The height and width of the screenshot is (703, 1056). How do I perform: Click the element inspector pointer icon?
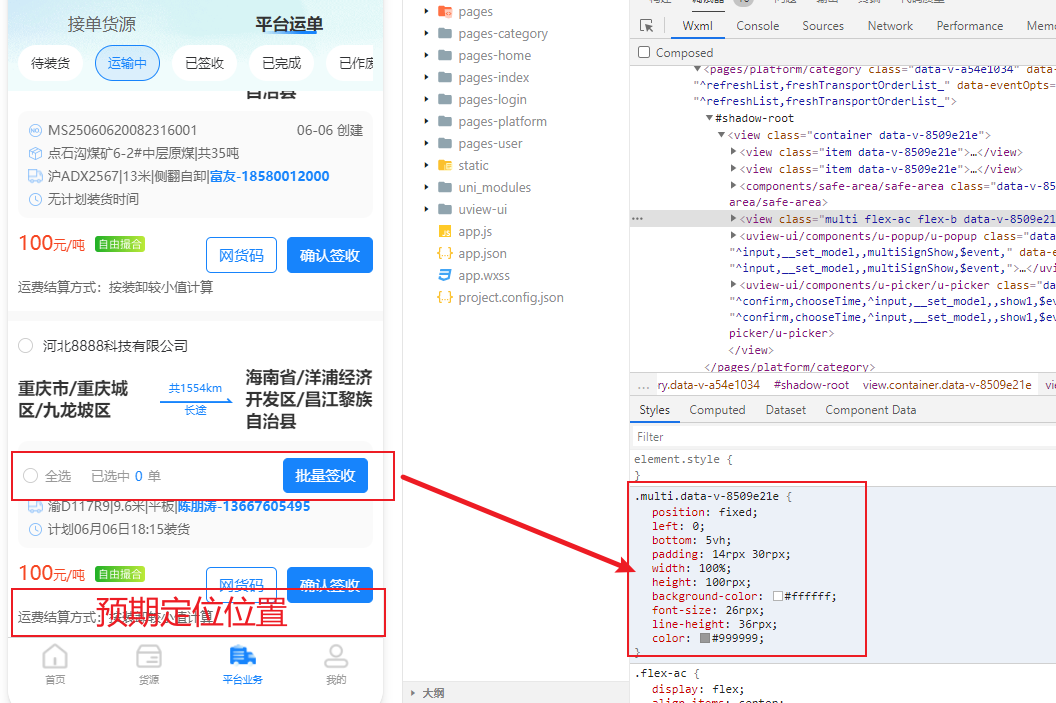[647, 26]
